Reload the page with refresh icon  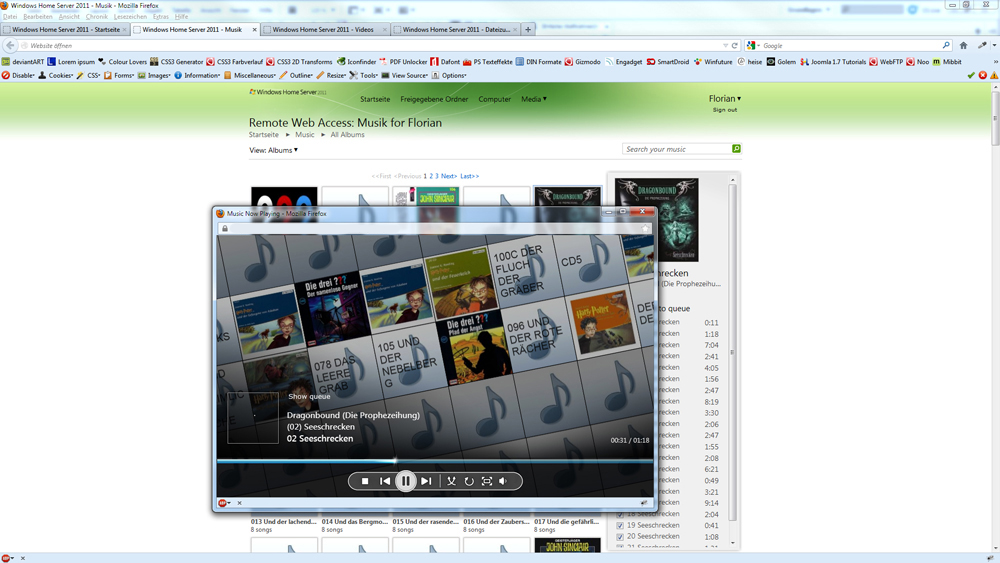tap(735, 46)
